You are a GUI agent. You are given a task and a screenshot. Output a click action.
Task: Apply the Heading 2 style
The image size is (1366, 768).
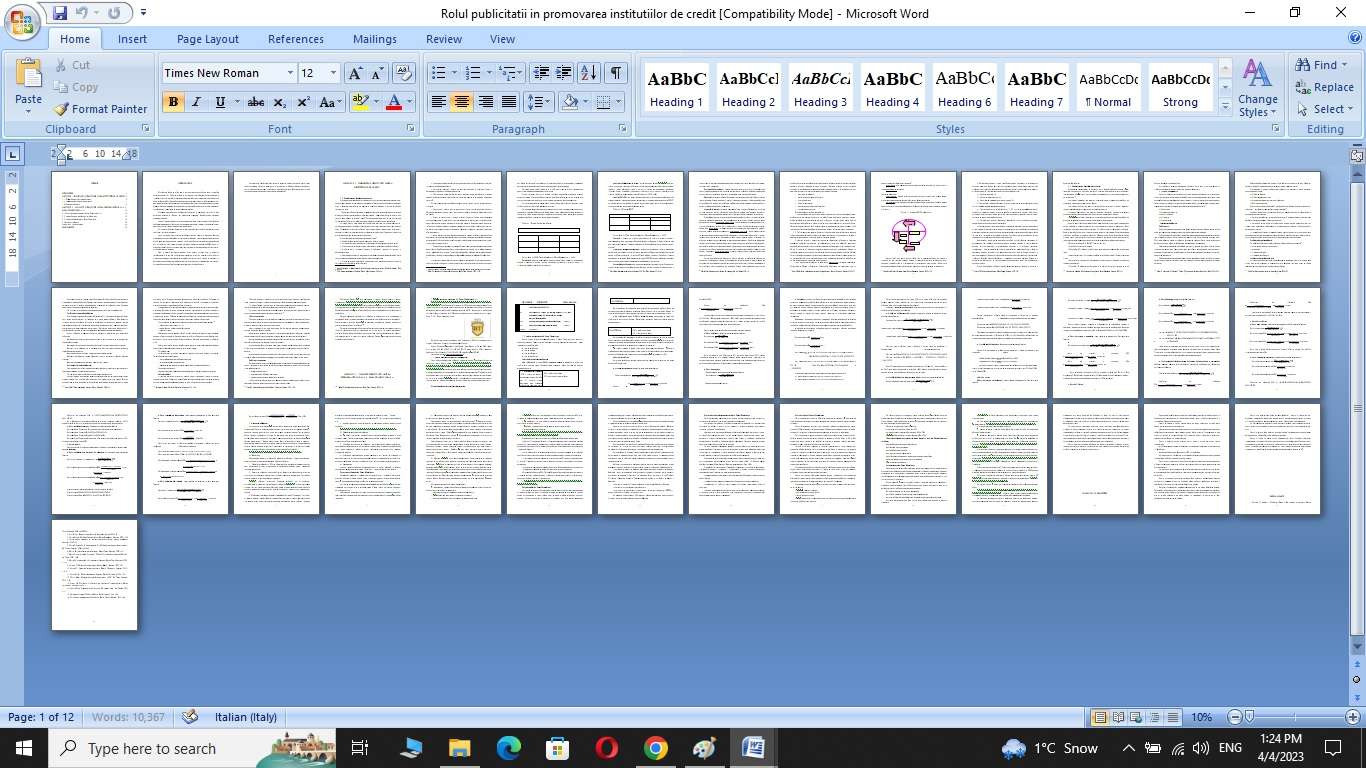pyautogui.click(x=748, y=88)
